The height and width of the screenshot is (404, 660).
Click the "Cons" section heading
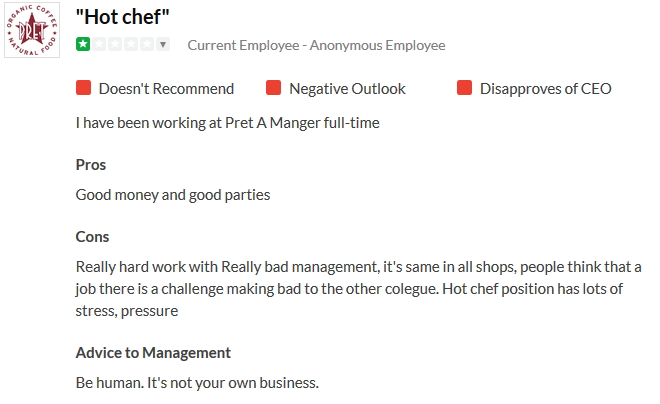93,237
